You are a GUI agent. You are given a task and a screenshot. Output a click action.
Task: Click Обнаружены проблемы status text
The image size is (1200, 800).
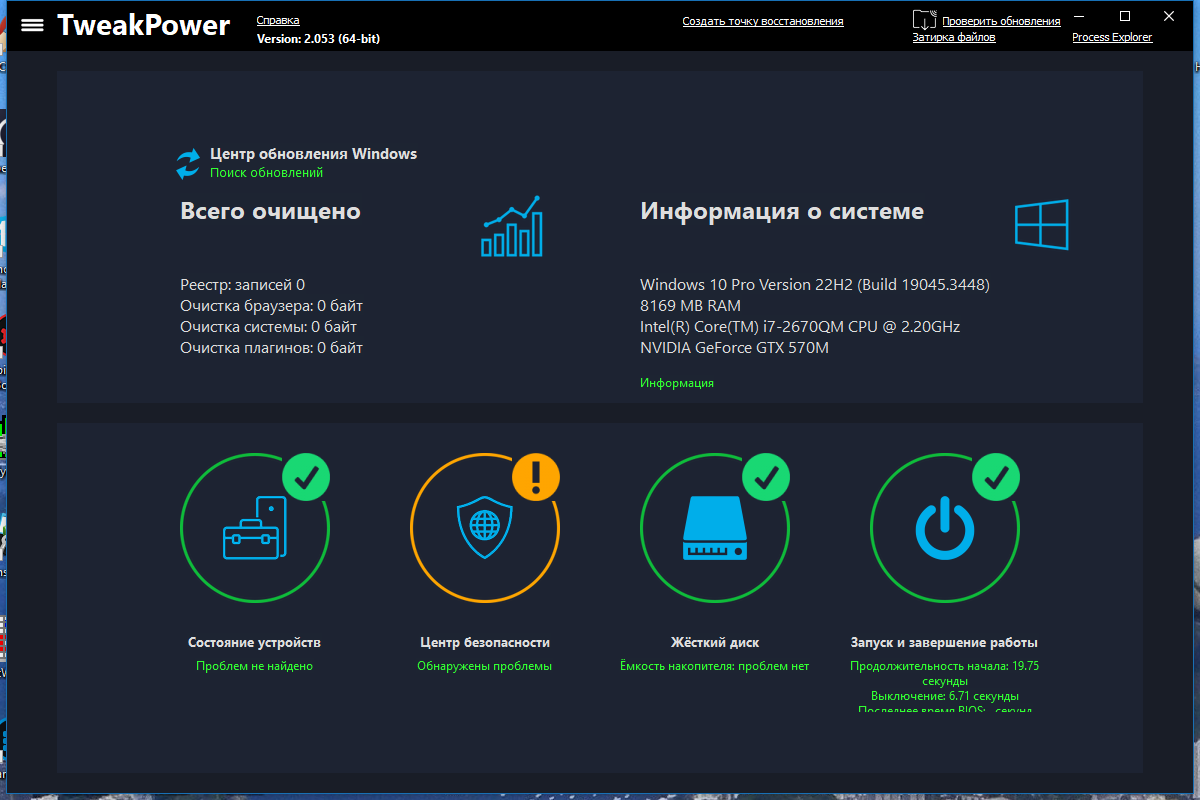pyautogui.click(x=484, y=666)
